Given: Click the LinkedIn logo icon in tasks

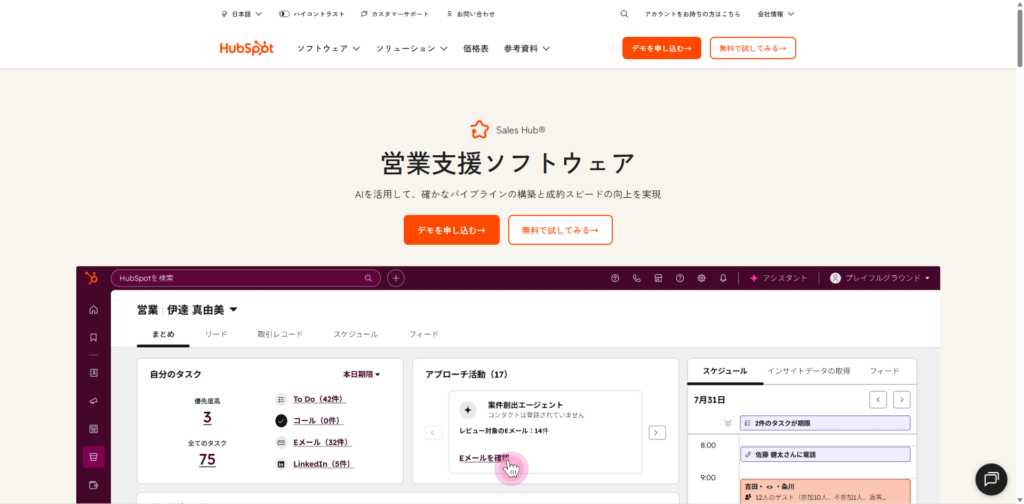Looking at the screenshot, I should pyautogui.click(x=281, y=464).
